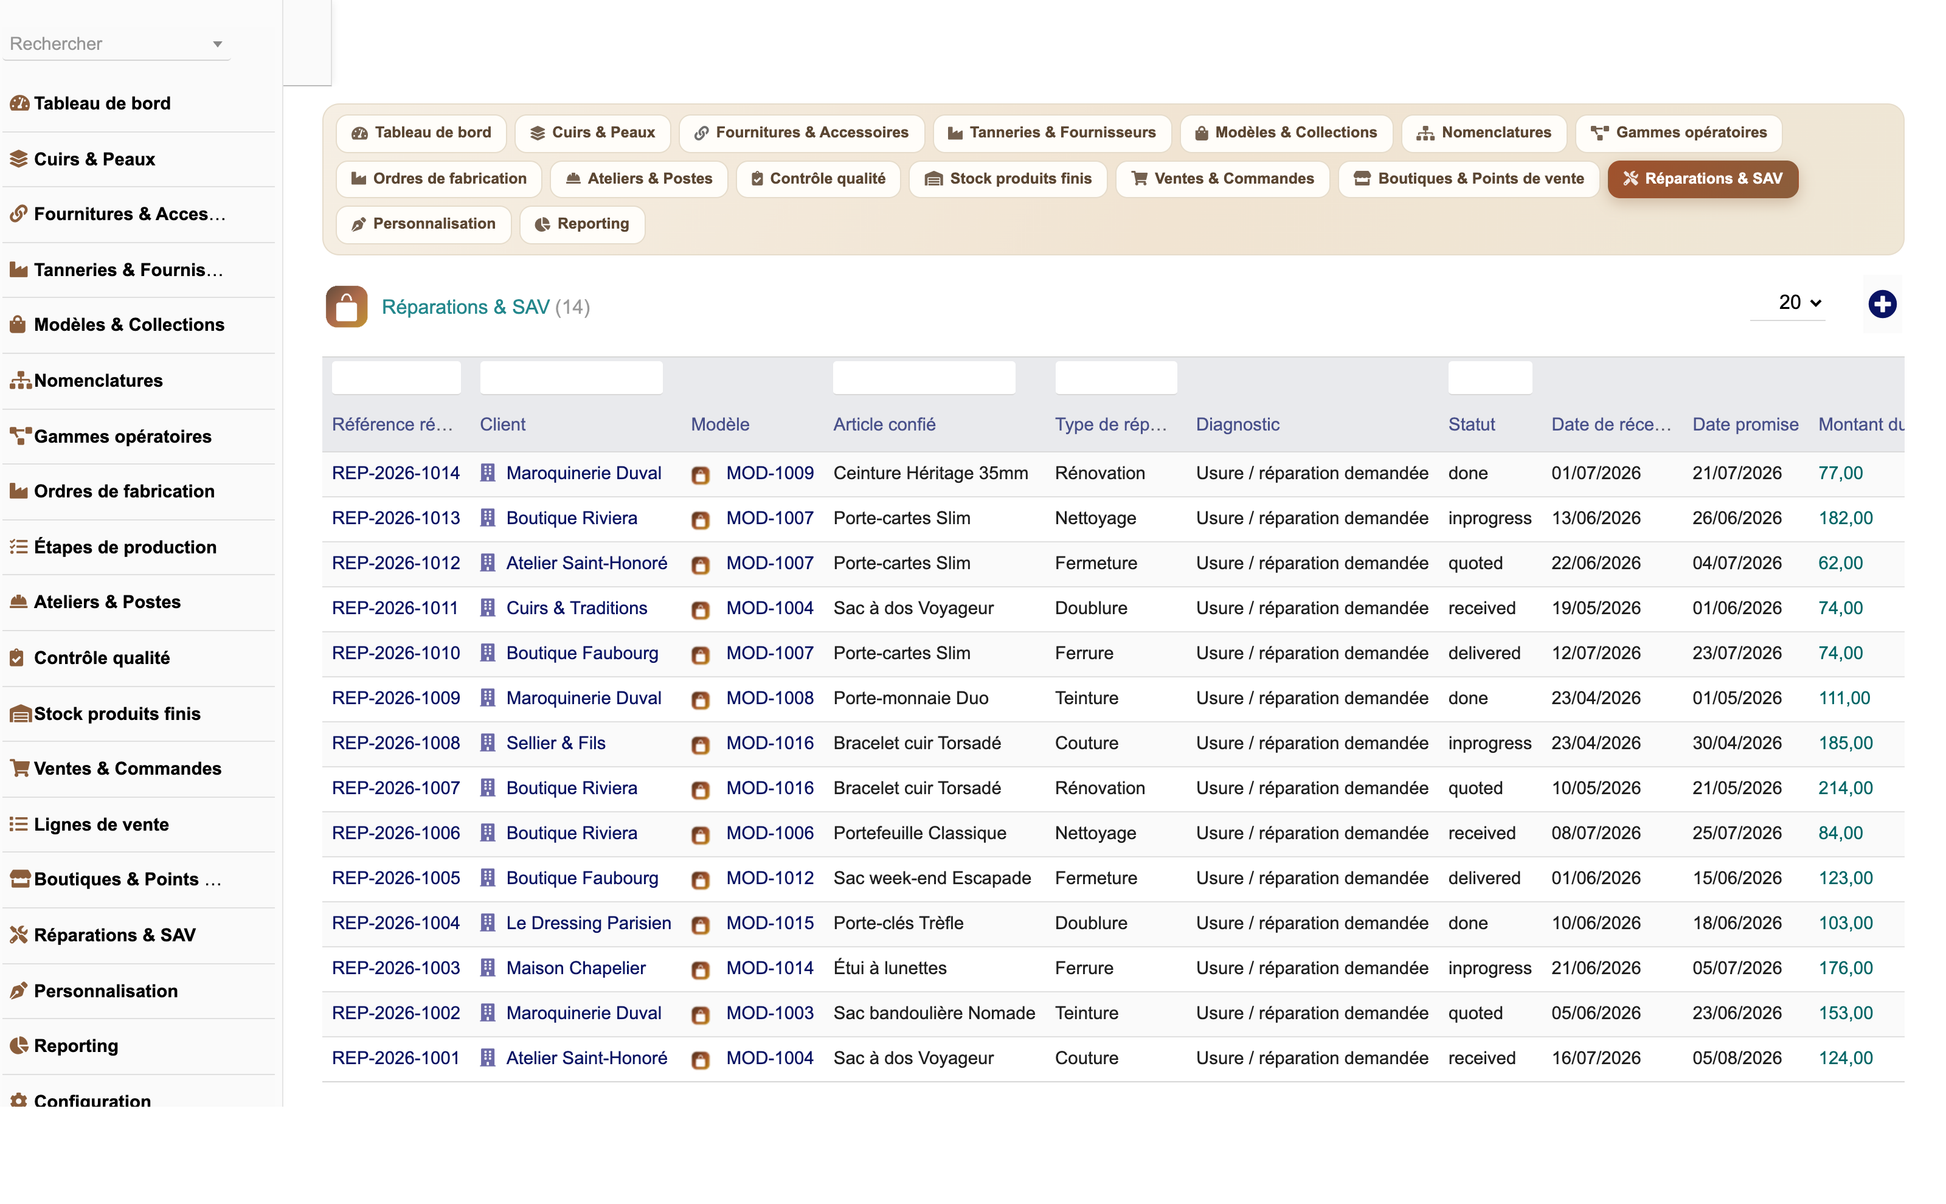The height and width of the screenshot is (1204, 1946).
Task: Click the Fournitures & Accessoires link icon in sidebar
Action: click(x=19, y=214)
